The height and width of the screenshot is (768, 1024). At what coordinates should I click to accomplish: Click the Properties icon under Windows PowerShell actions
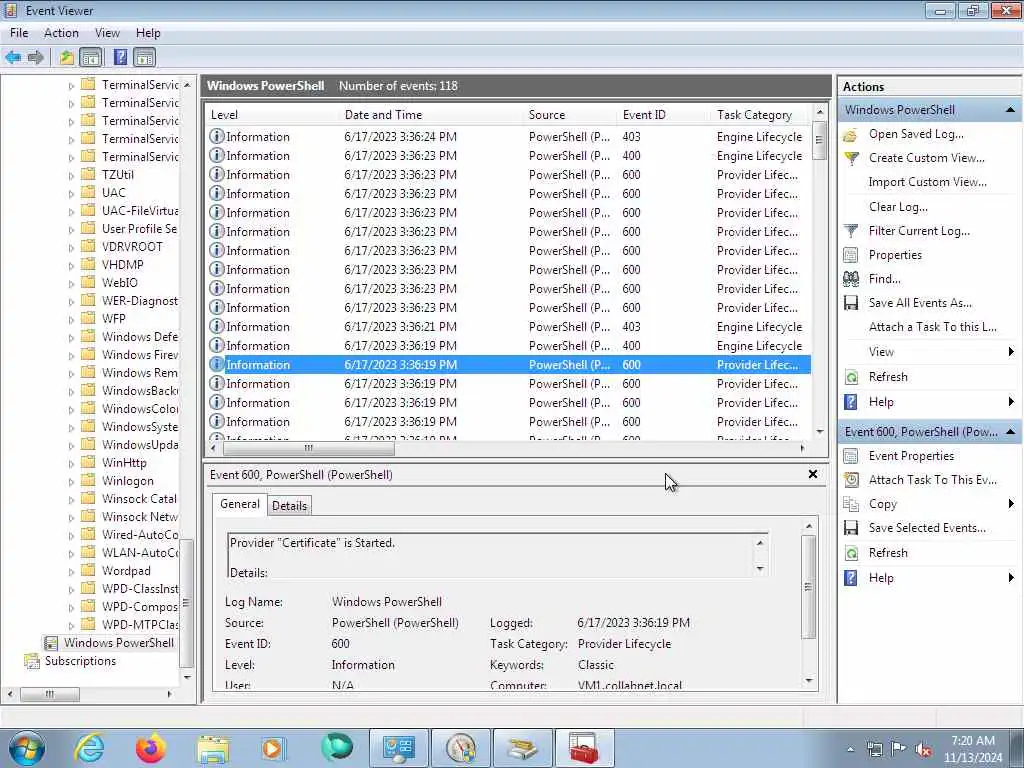(x=850, y=255)
